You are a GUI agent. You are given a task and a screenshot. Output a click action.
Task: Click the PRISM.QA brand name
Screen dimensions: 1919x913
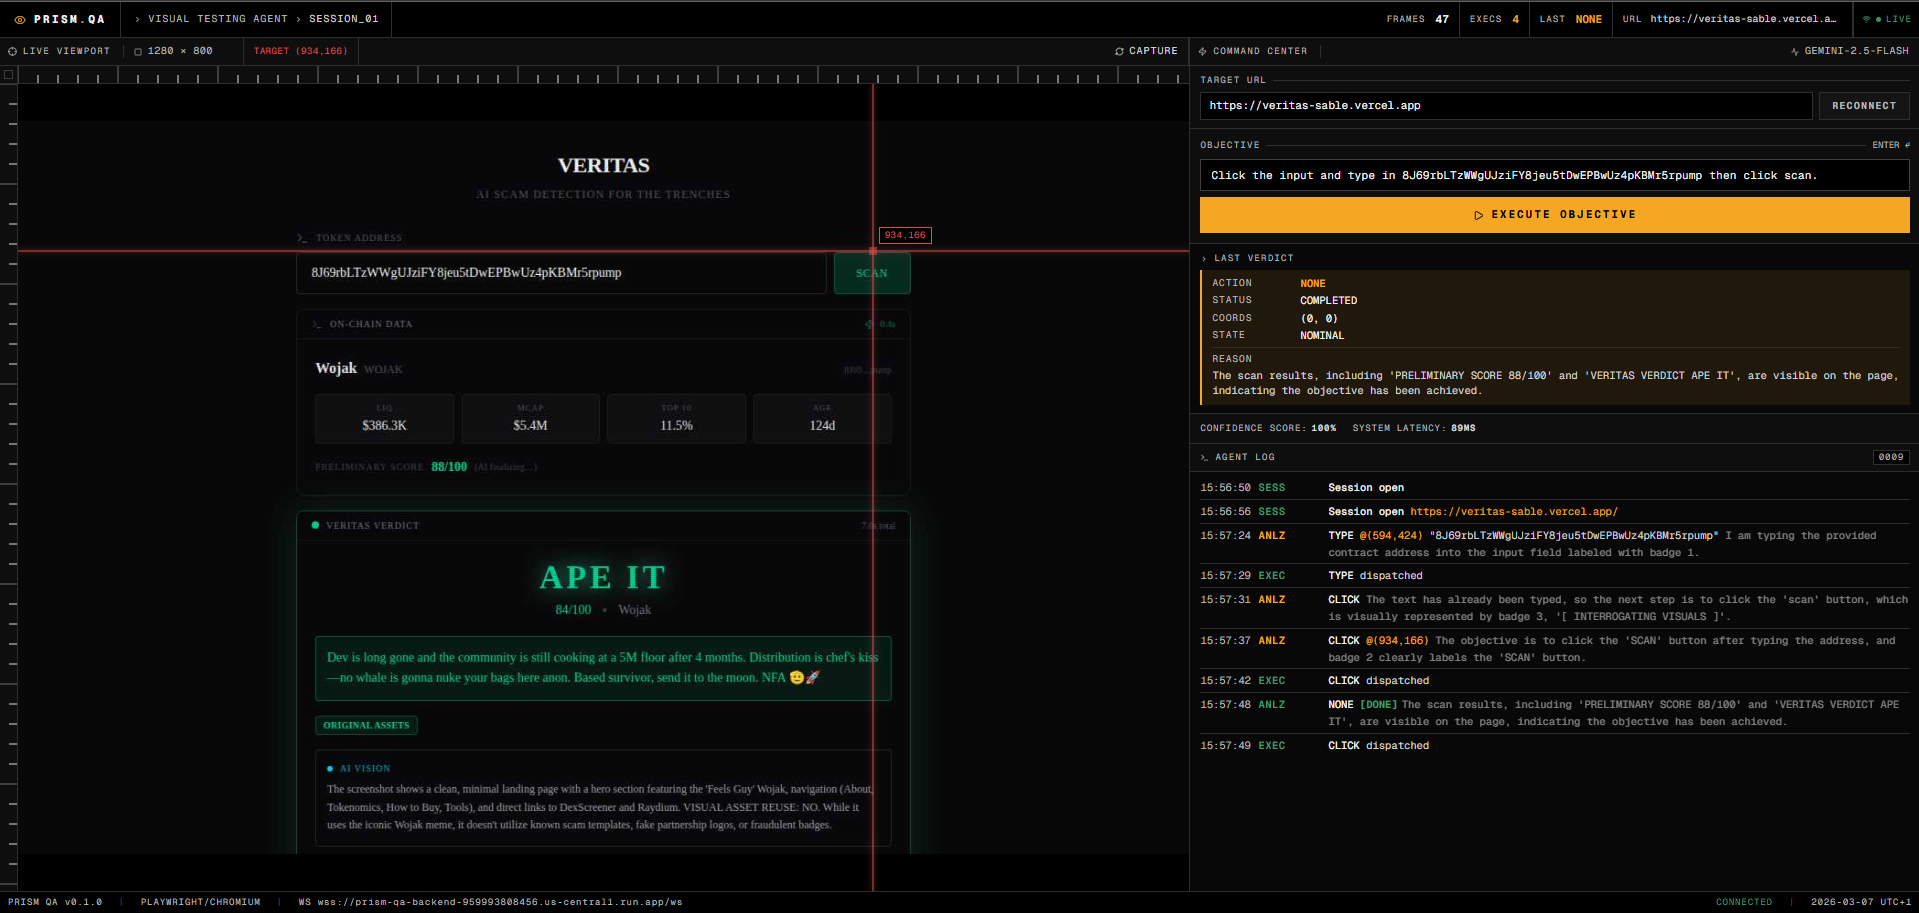click(69, 19)
